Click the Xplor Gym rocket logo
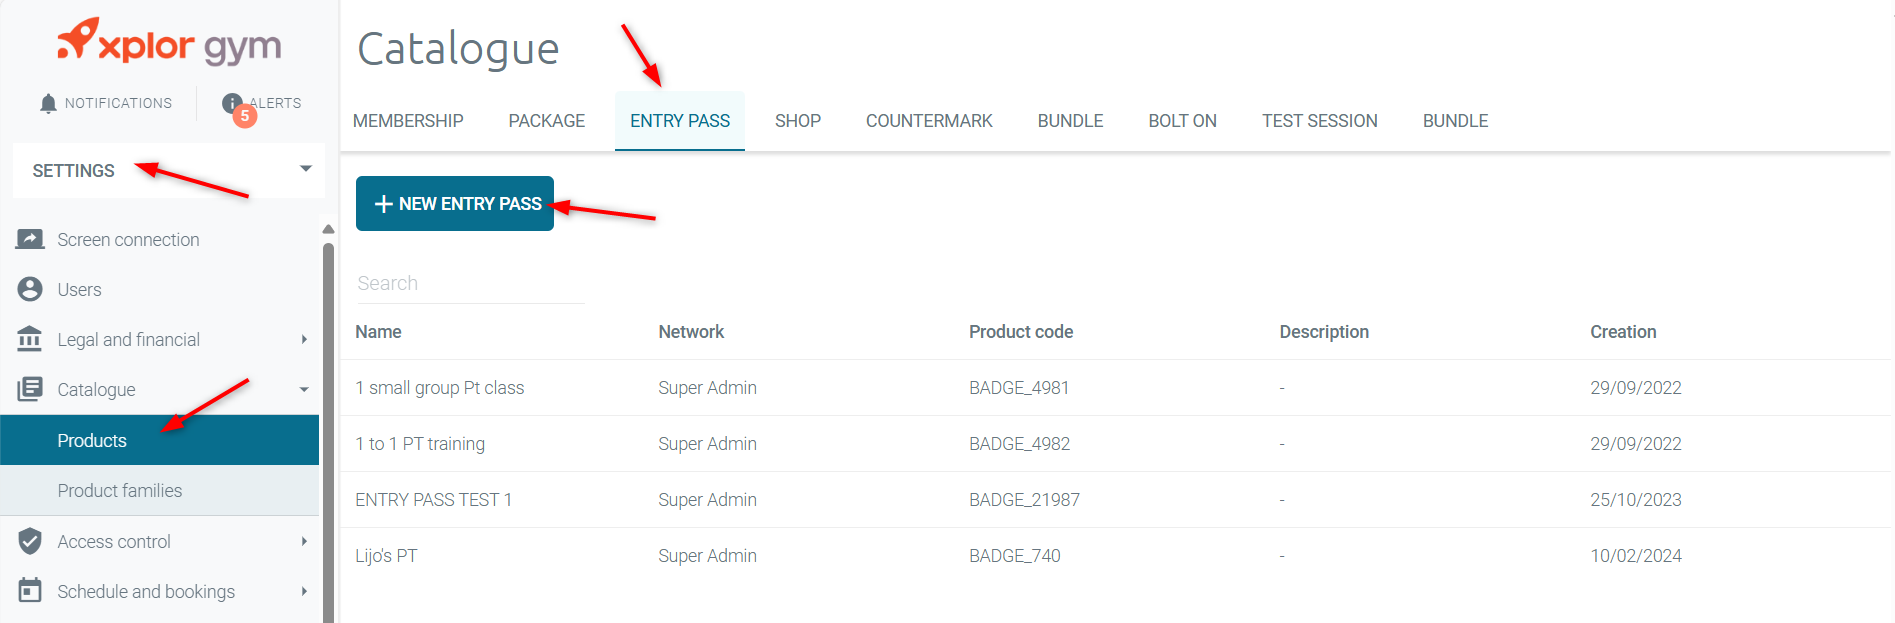1895x623 pixels. tap(78, 40)
